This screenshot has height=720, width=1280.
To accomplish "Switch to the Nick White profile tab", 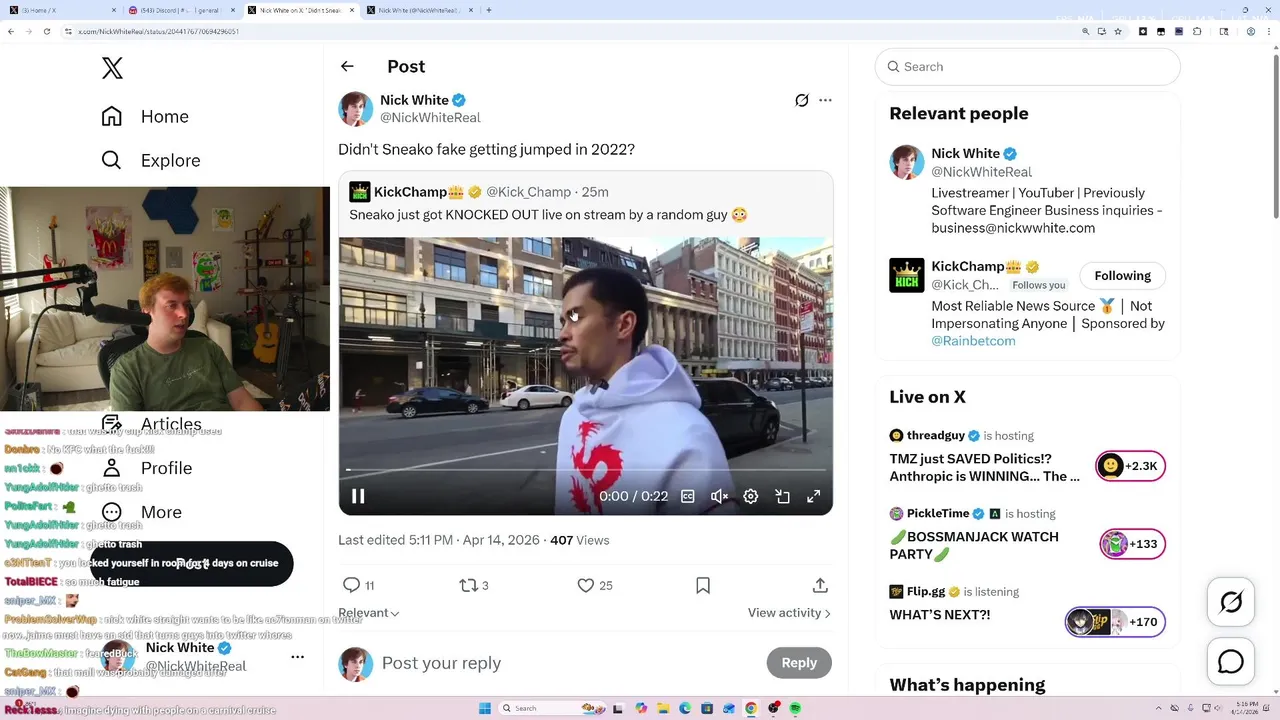I will point(418,10).
